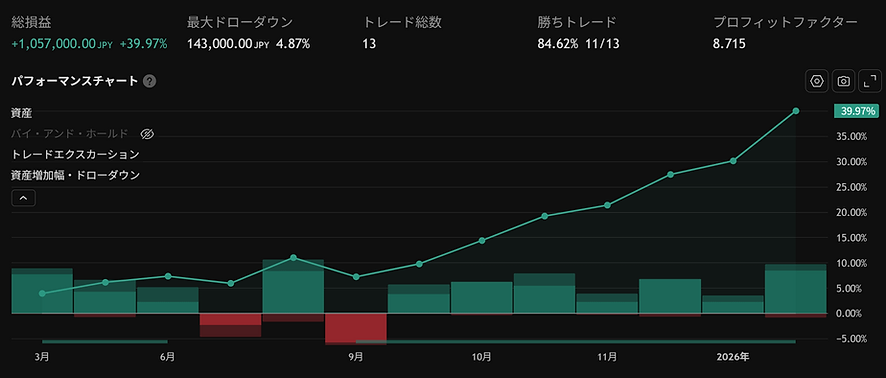Image resolution: width=886 pixels, height=378 pixels.
Task: Toggle visibility of バイ・アンド・ホールド with the eye icon
Action: coord(147,134)
